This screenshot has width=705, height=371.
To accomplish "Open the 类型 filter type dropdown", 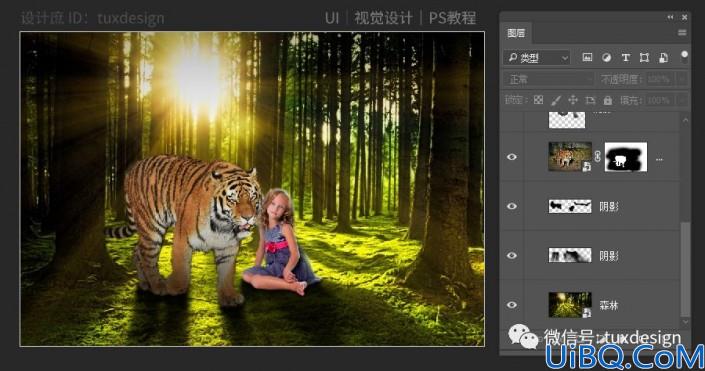I will (x=536, y=58).
